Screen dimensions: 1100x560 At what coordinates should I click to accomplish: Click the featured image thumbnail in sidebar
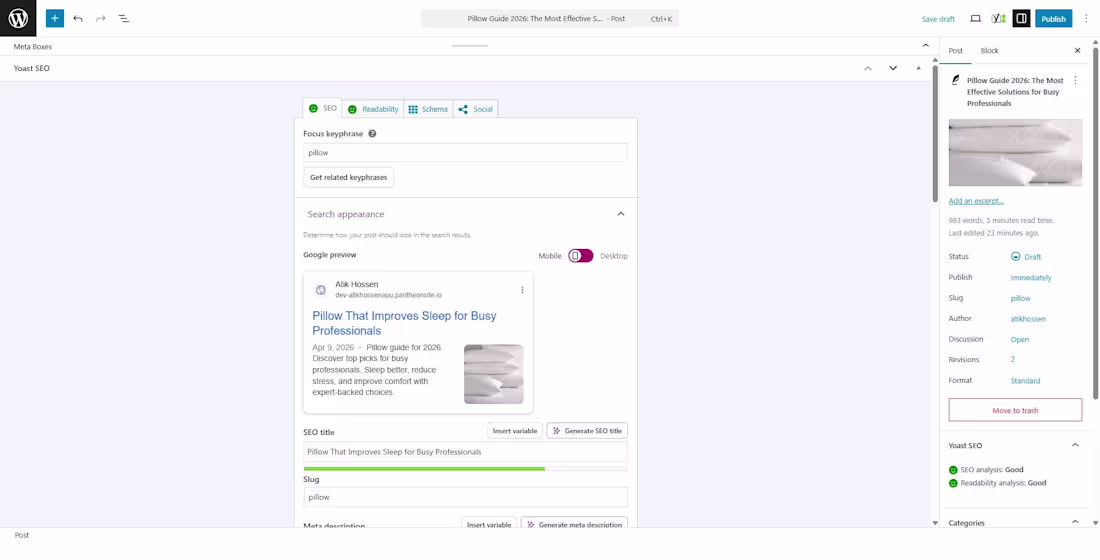1015,152
